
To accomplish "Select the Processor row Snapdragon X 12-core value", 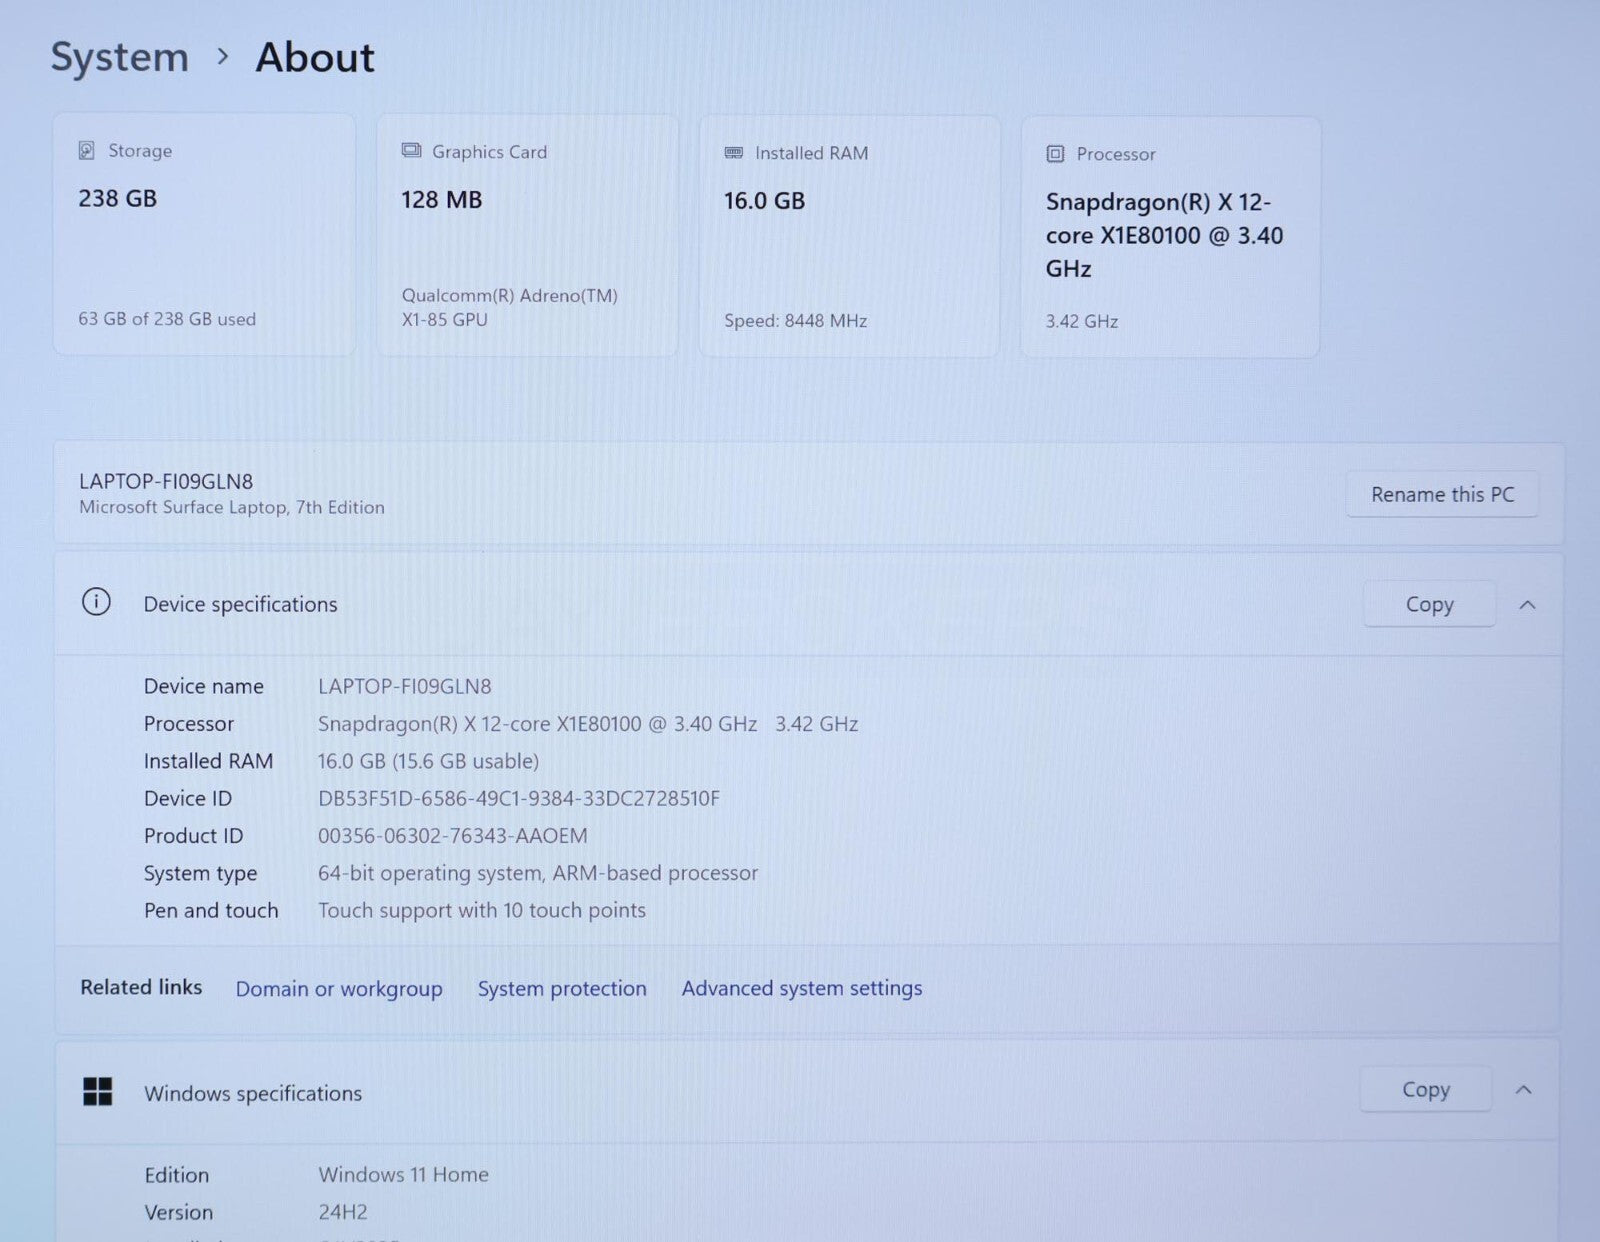I will (x=588, y=724).
